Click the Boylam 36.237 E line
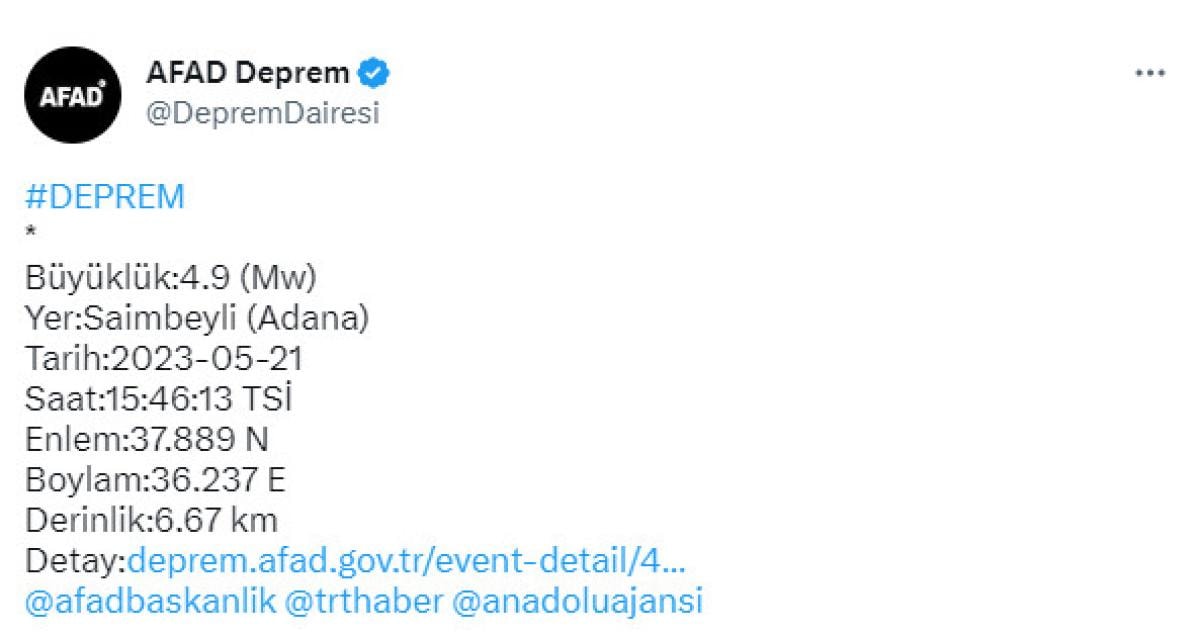The height and width of the screenshot is (637, 1200). pos(155,480)
